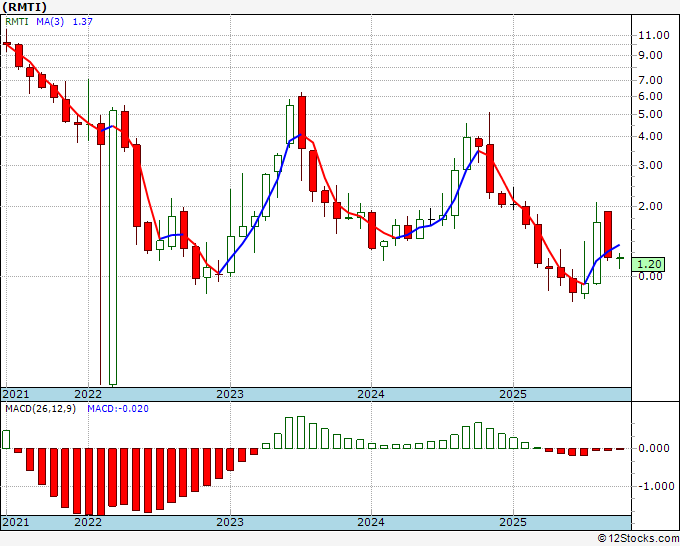Click the 0.000 MACD axis label

click(x=654, y=448)
